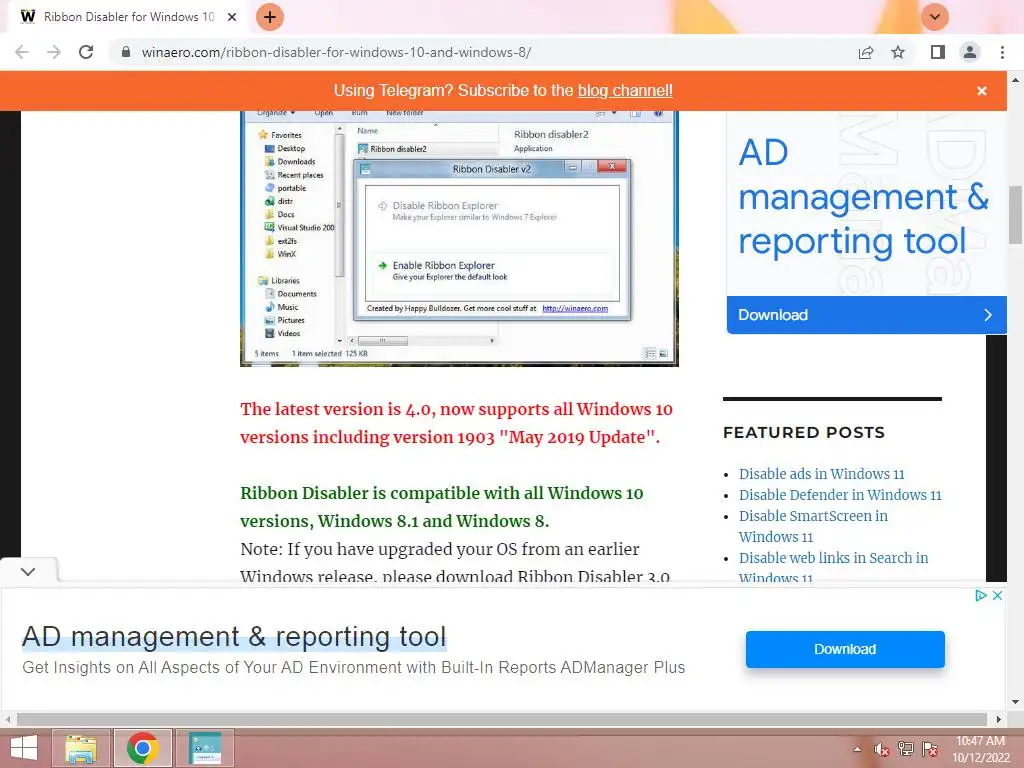Click the tab search dropdown arrow

pos(935,17)
